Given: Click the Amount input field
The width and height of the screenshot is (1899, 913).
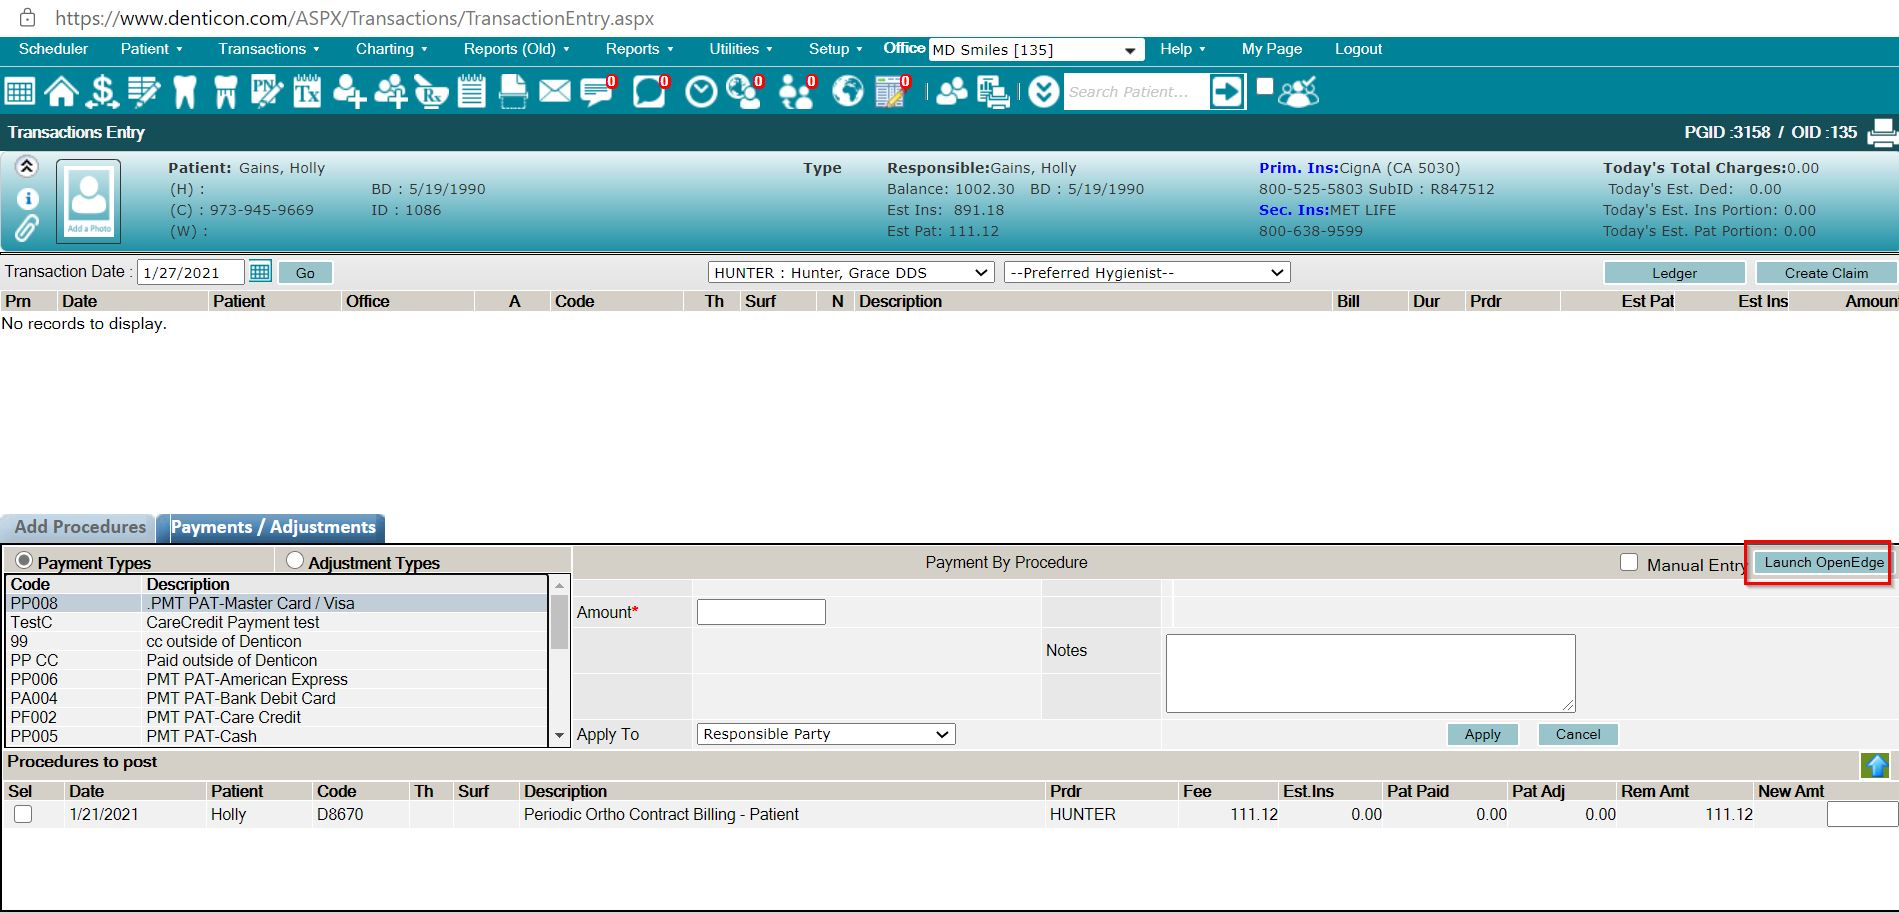Looking at the screenshot, I should (x=761, y=612).
